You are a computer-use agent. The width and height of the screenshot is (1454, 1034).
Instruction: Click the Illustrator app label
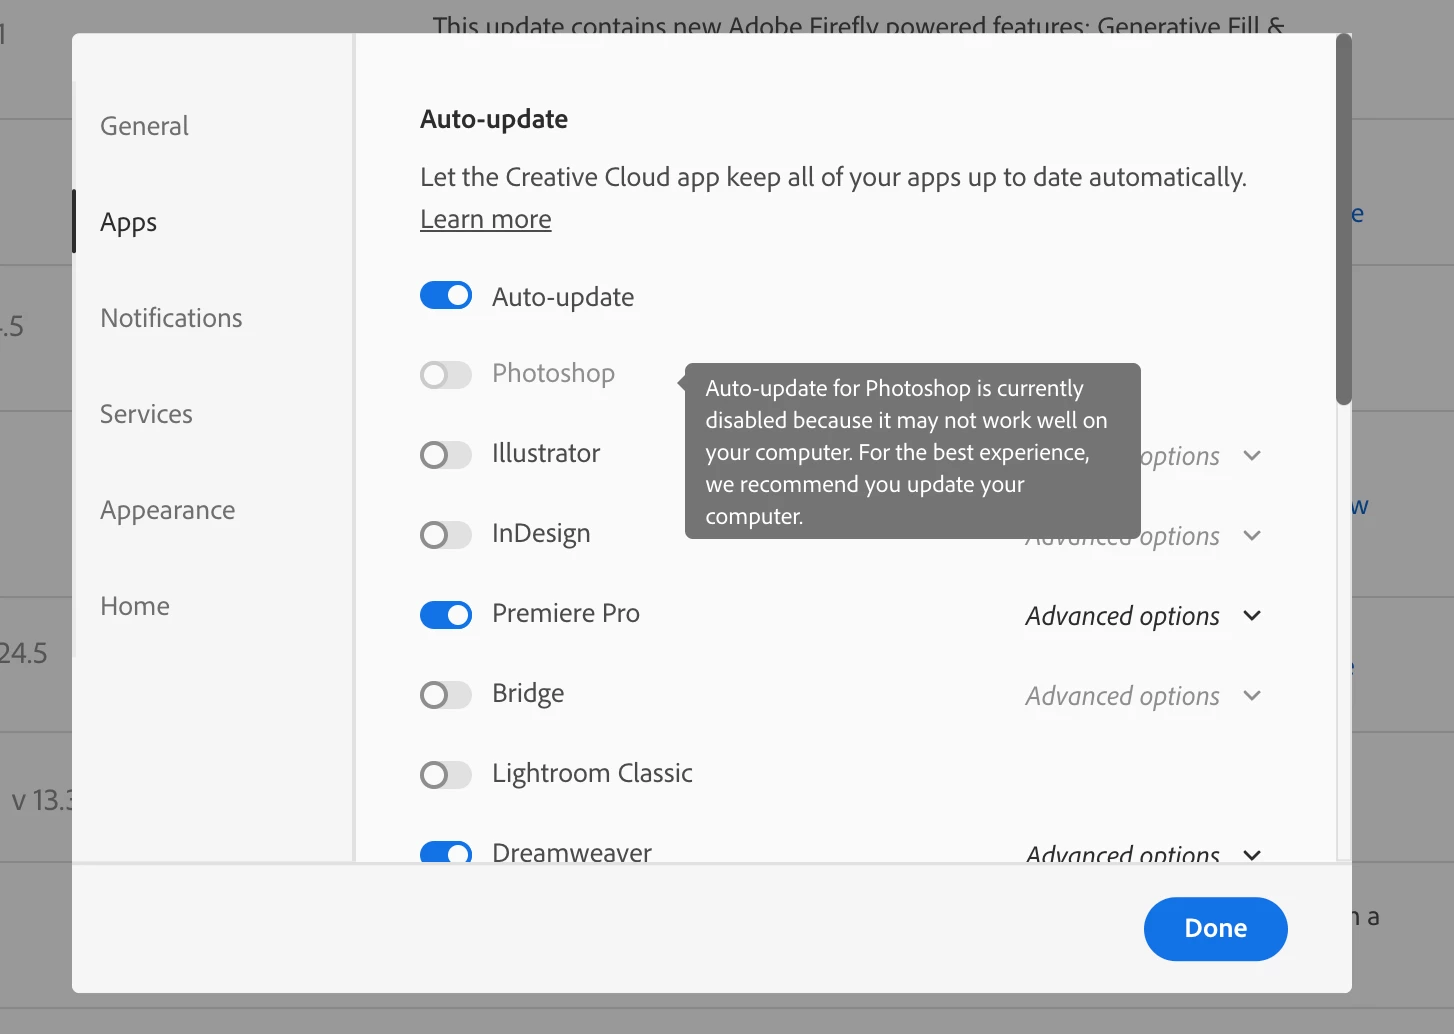[546, 453]
